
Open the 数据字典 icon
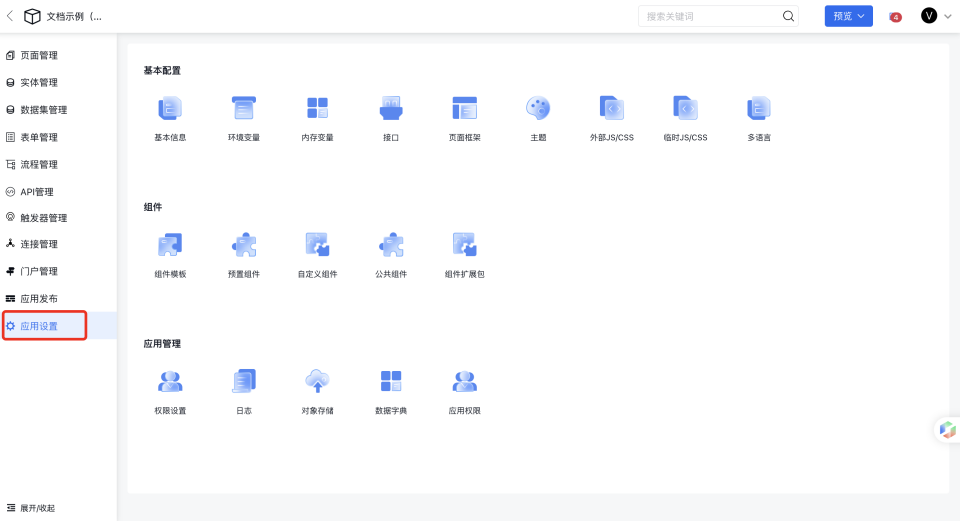[391, 381]
